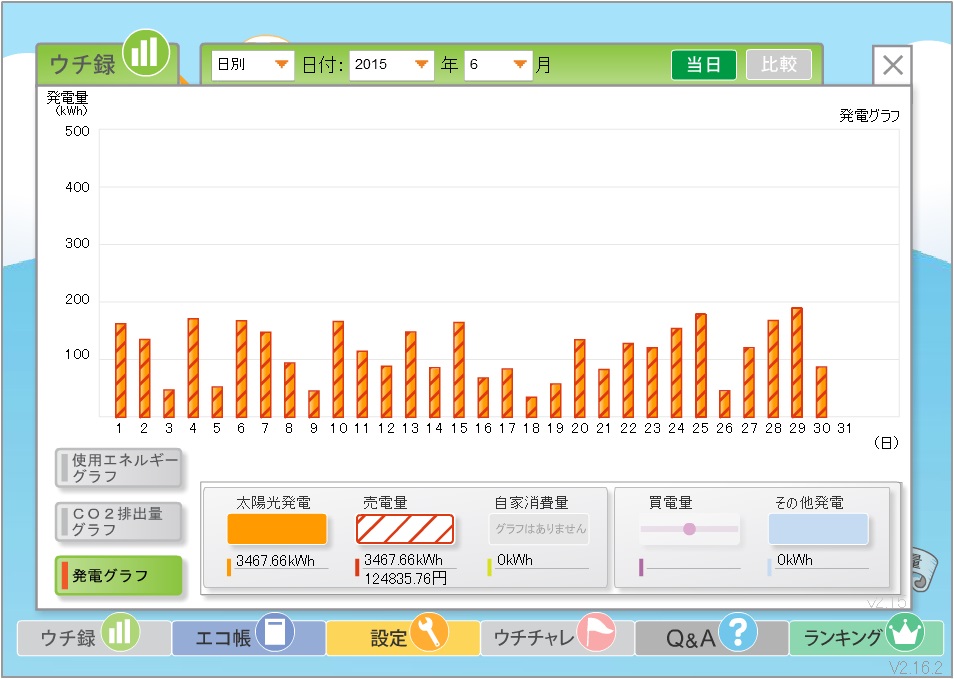954x679 pixels.
Task: Click the 買電量 label
Action: click(670, 503)
